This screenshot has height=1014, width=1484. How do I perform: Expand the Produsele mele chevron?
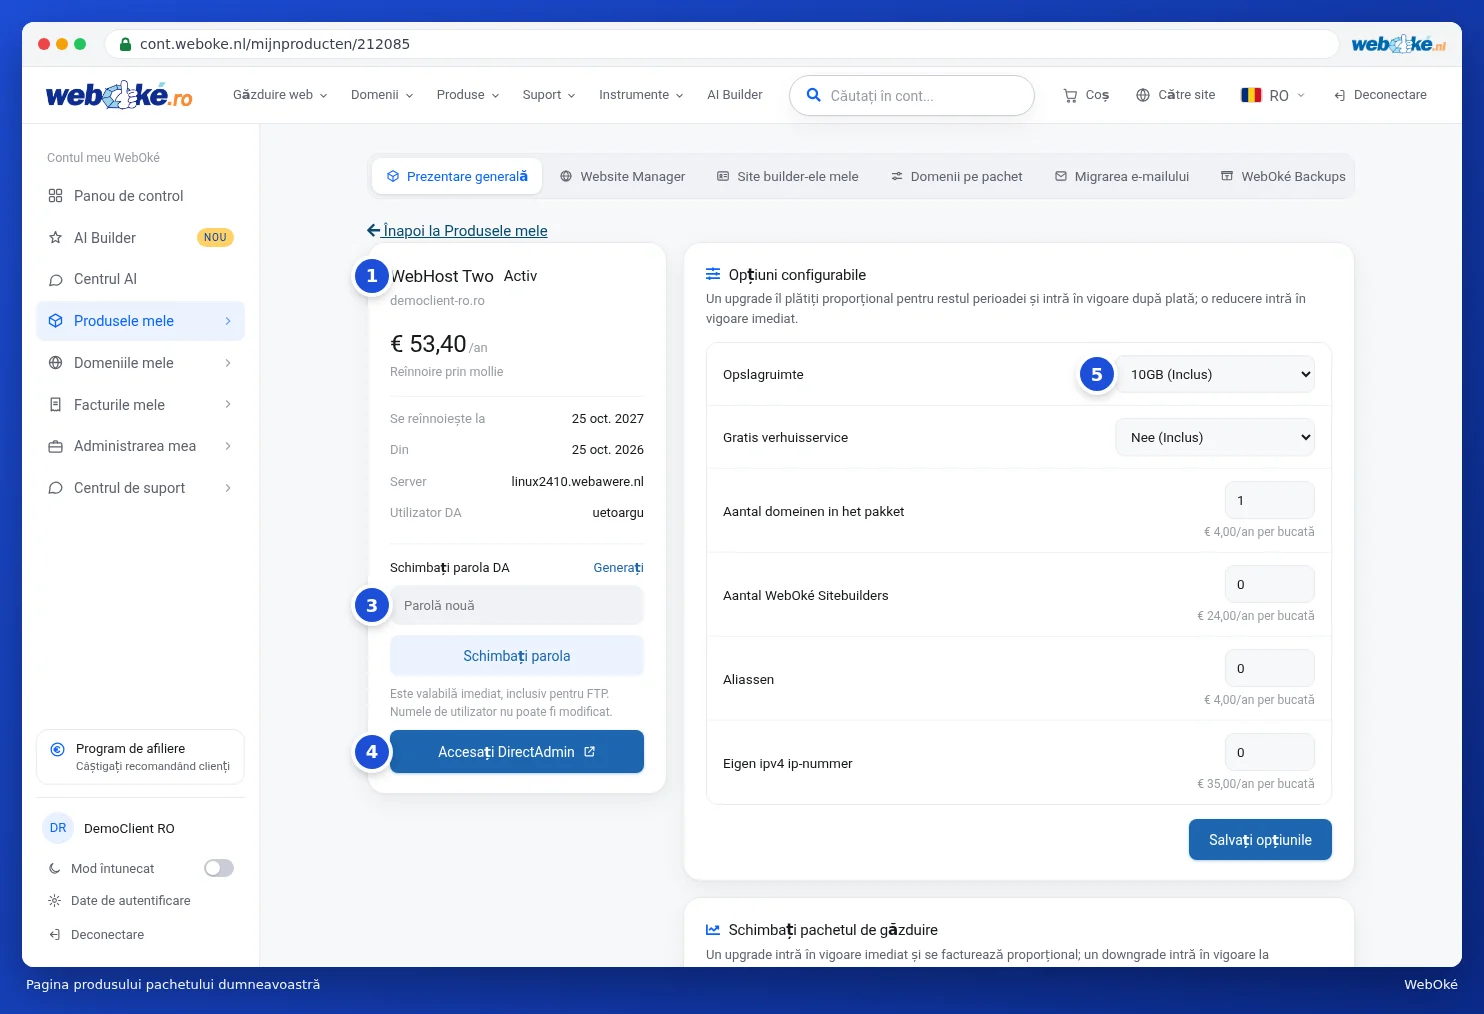pos(228,321)
